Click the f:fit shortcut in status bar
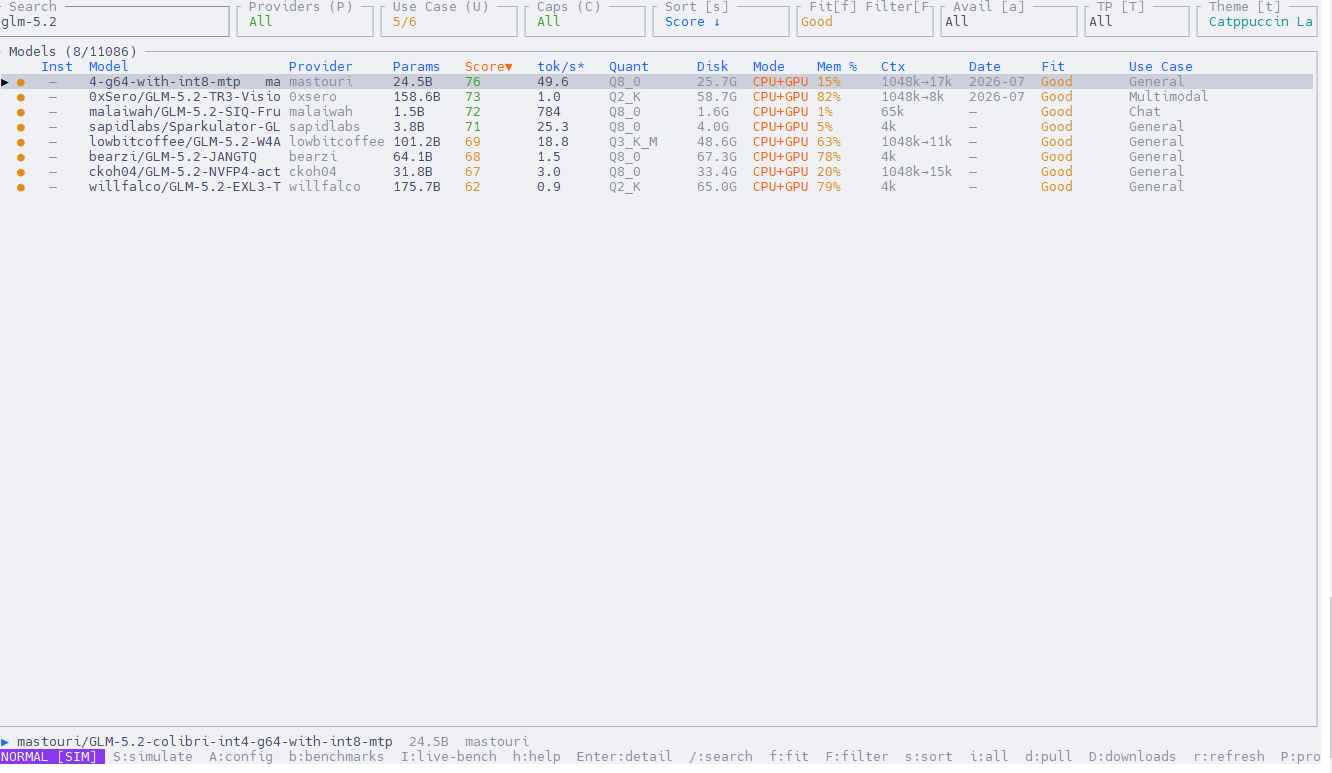Image resolution: width=1332 pixels, height=773 pixels. point(789,757)
